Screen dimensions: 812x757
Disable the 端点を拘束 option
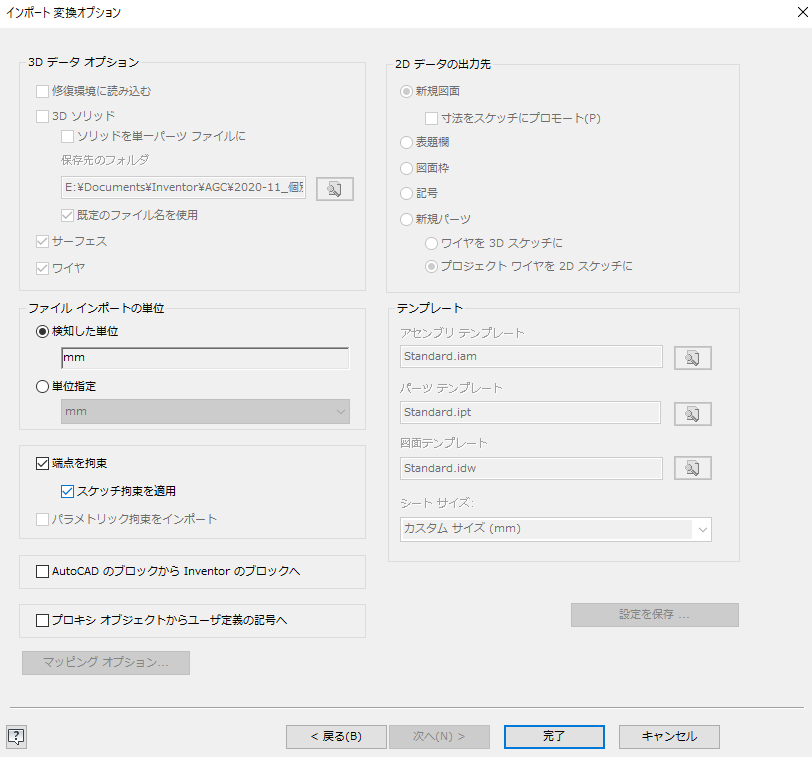(x=42, y=463)
